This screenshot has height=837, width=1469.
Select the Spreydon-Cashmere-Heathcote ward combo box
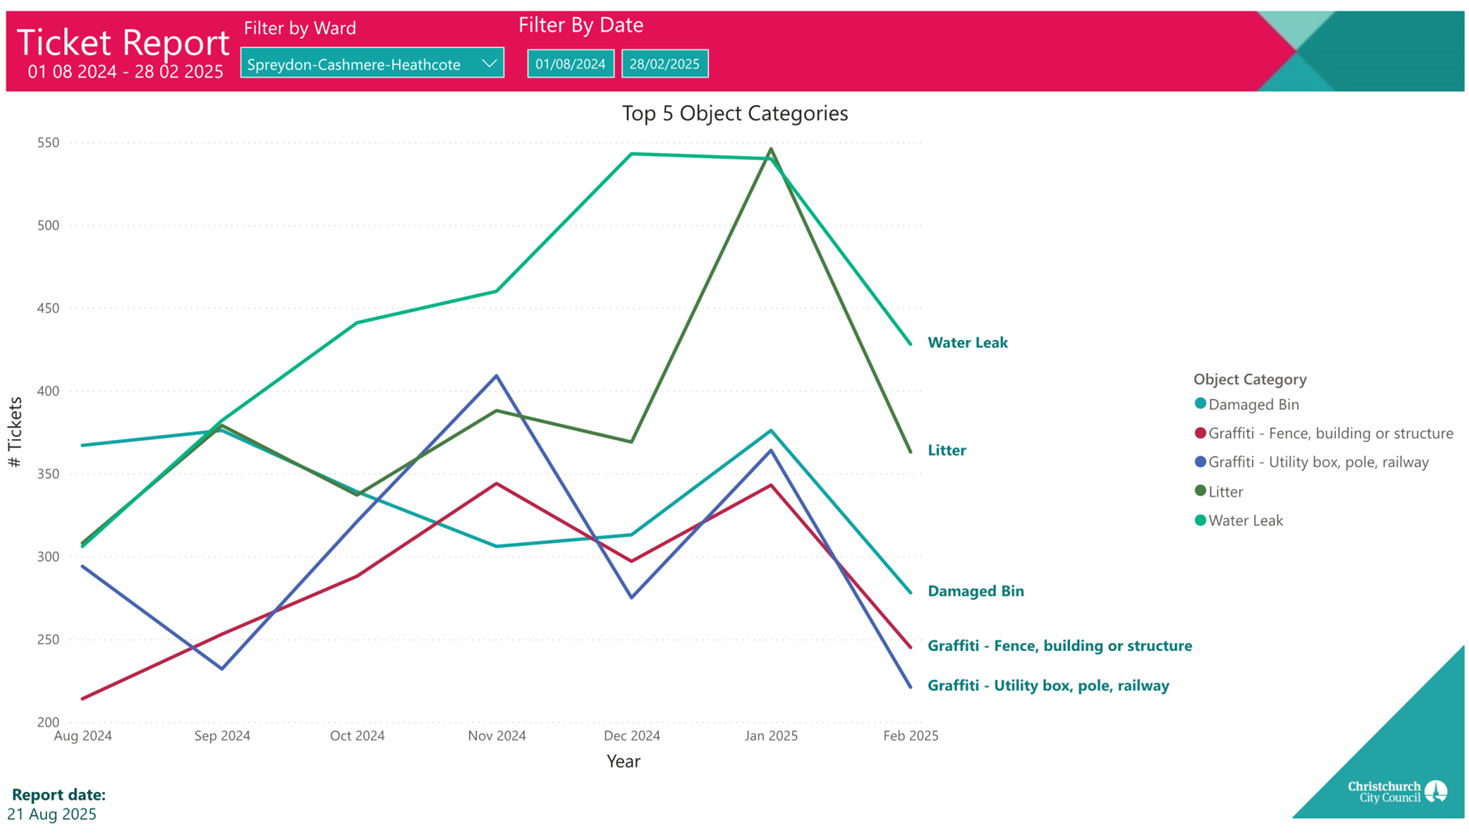point(355,64)
